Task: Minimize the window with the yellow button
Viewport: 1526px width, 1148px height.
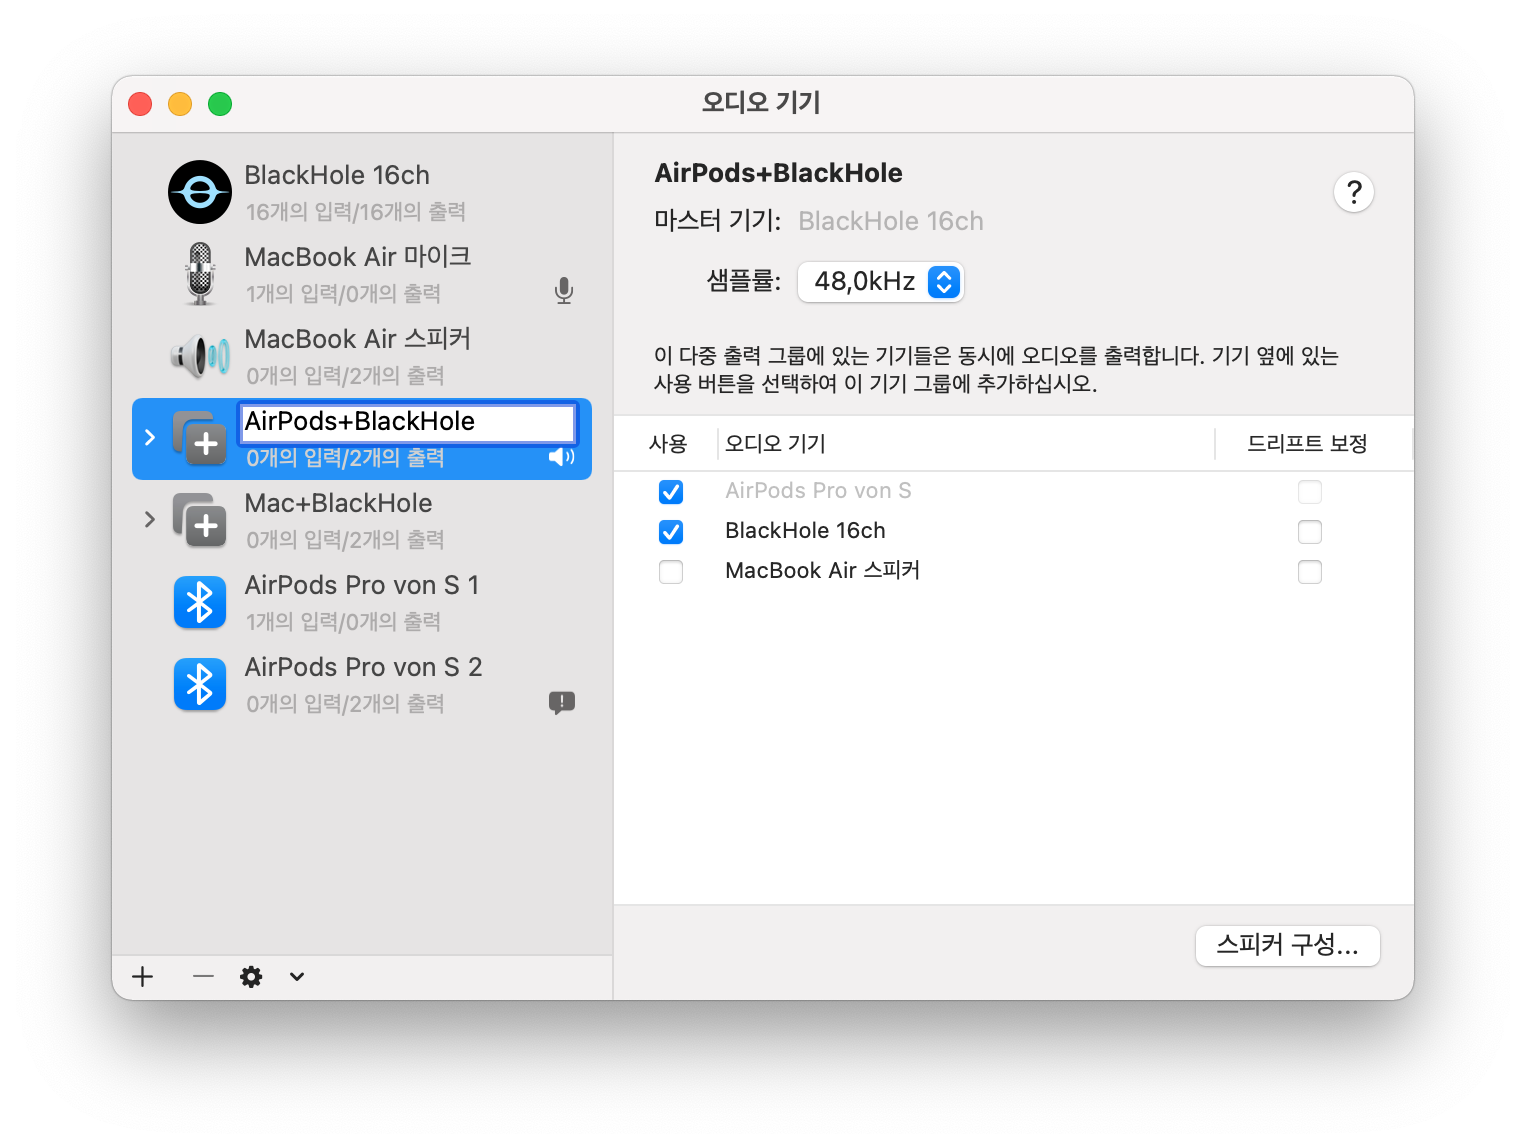Action: 180,104
